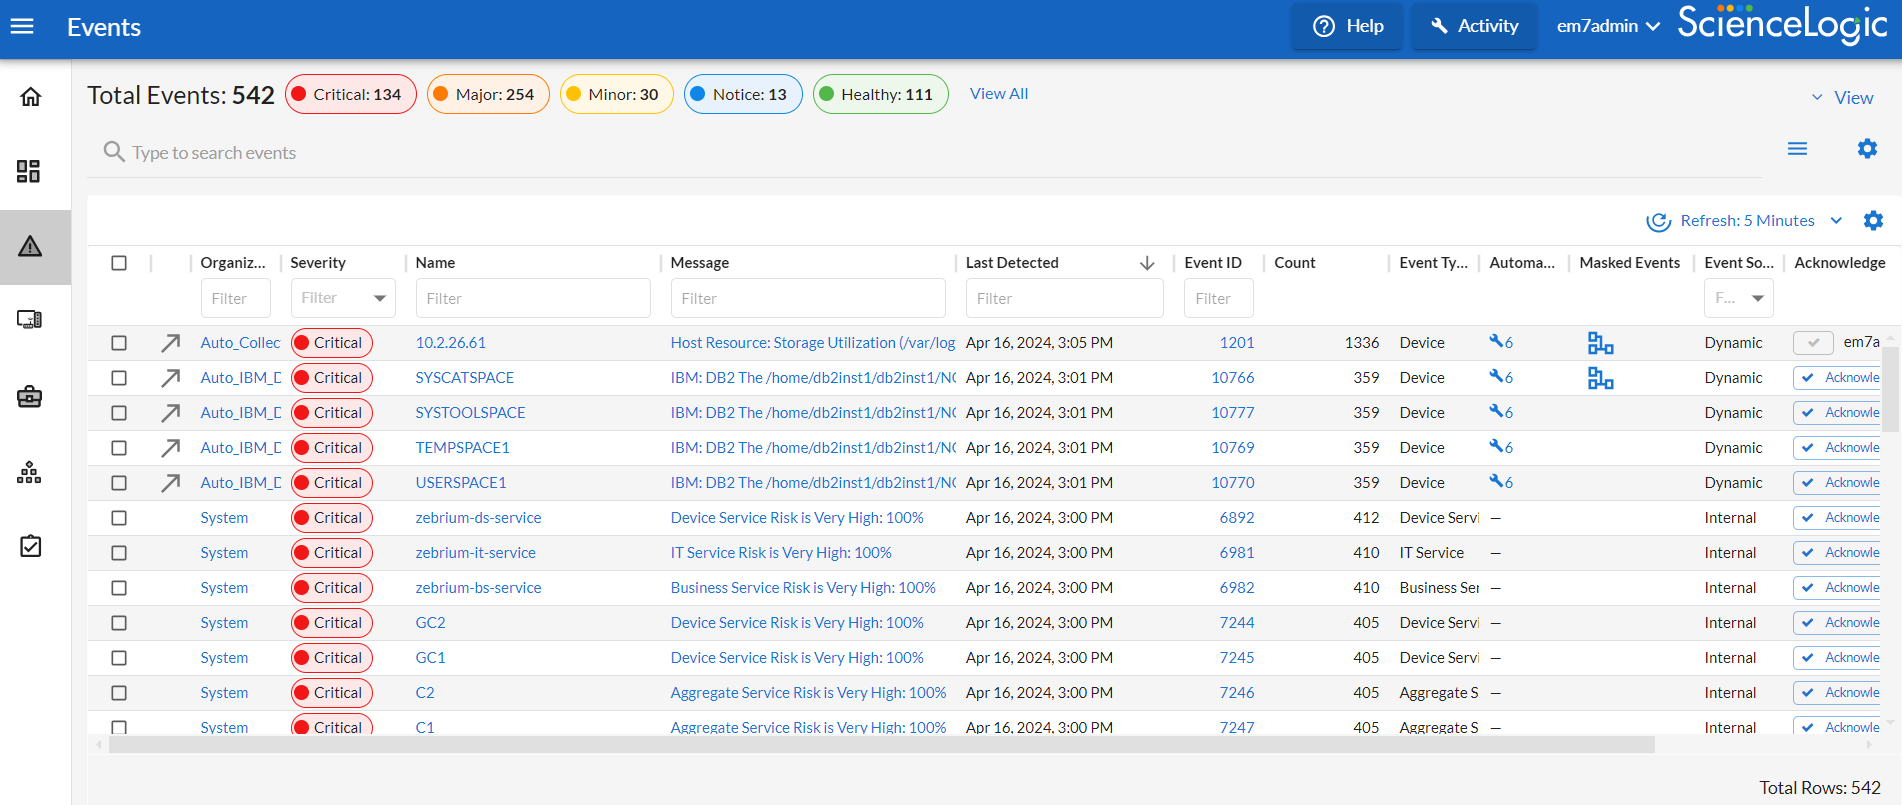This screenshot has width=1902, height=805.
Task: Select the checkbox for GC2 event
Action: click(119, 623)
